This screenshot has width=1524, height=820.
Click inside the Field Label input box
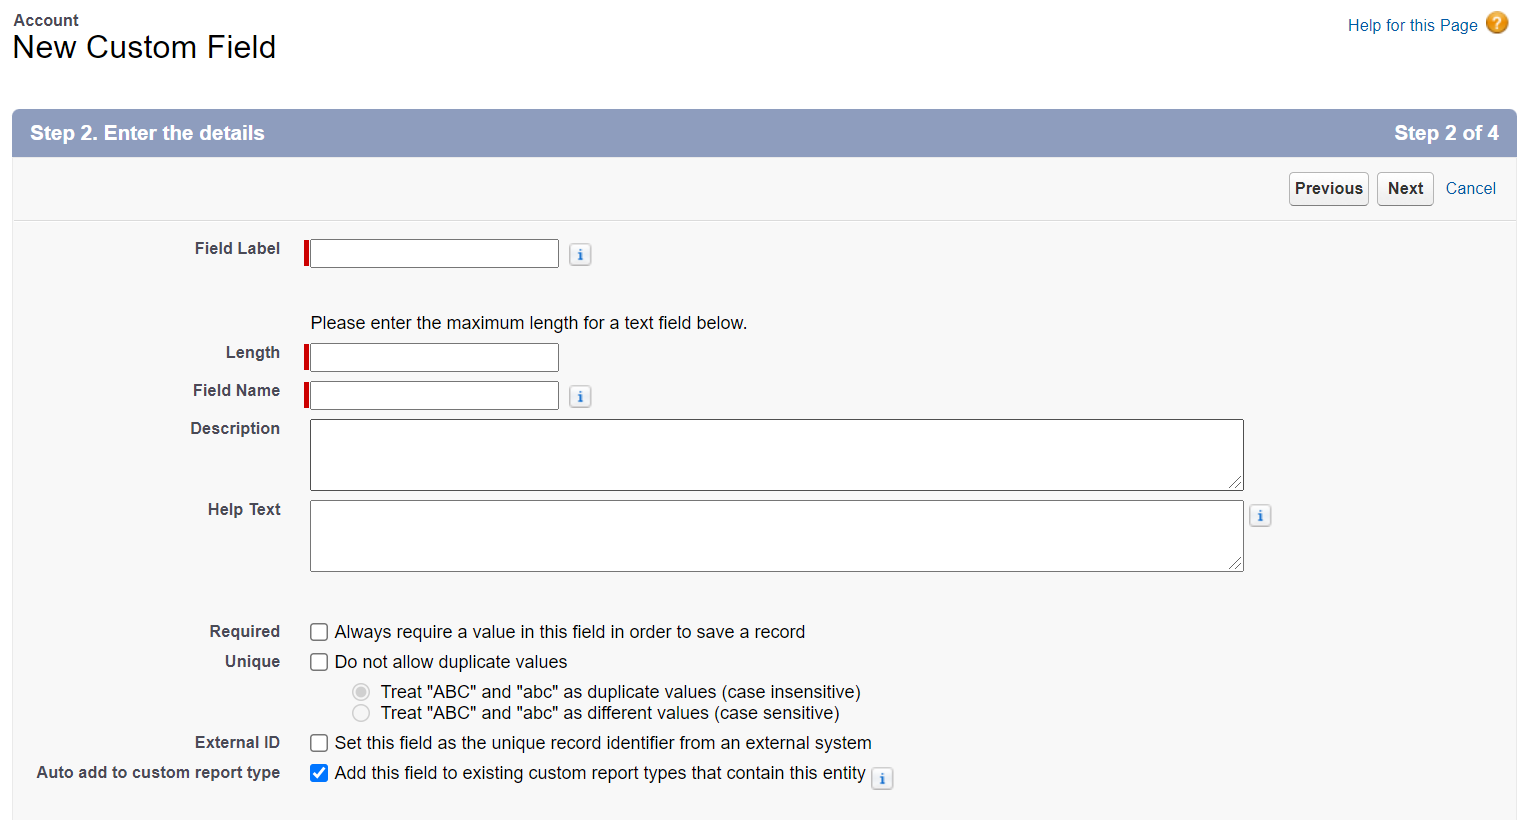(432, 253)
